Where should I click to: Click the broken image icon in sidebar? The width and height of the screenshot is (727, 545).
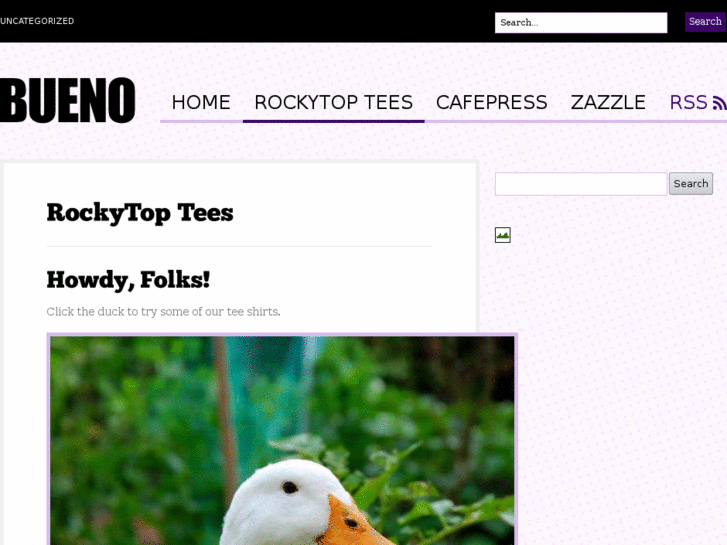pos(503,235)
